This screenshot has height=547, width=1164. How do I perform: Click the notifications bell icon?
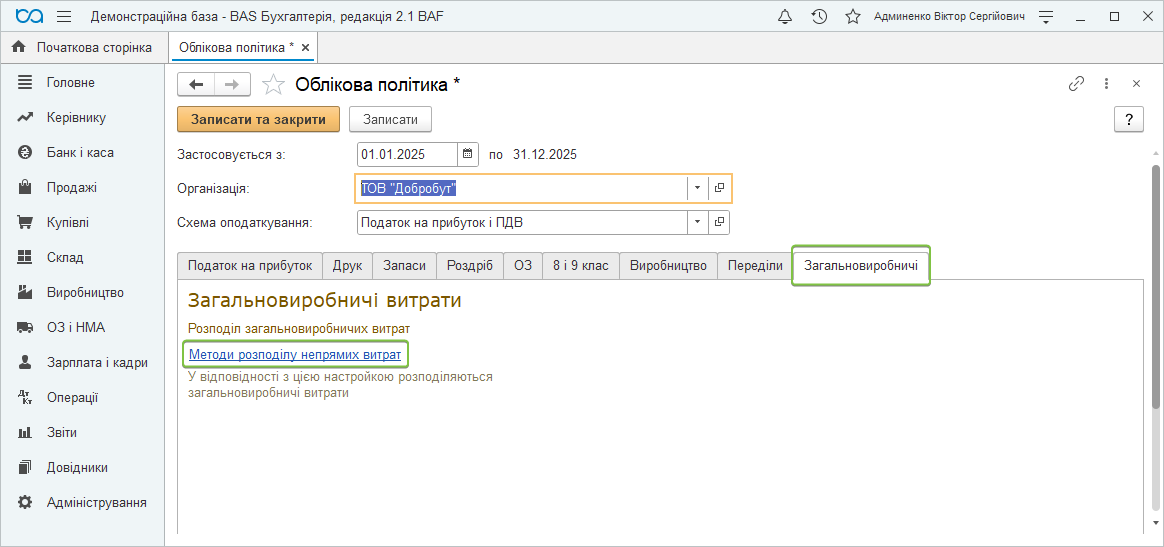[x=785, y=17]
